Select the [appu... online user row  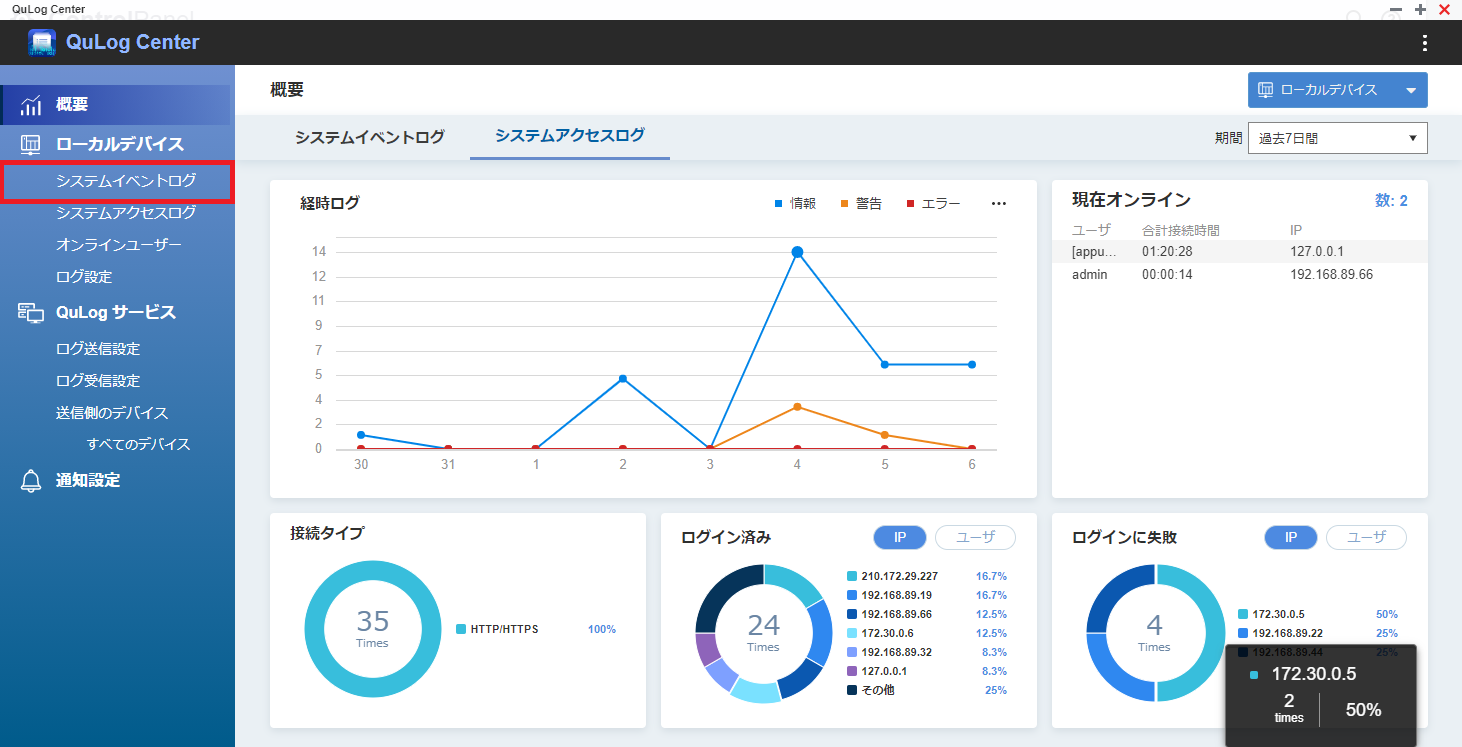tap(1240, 251)
